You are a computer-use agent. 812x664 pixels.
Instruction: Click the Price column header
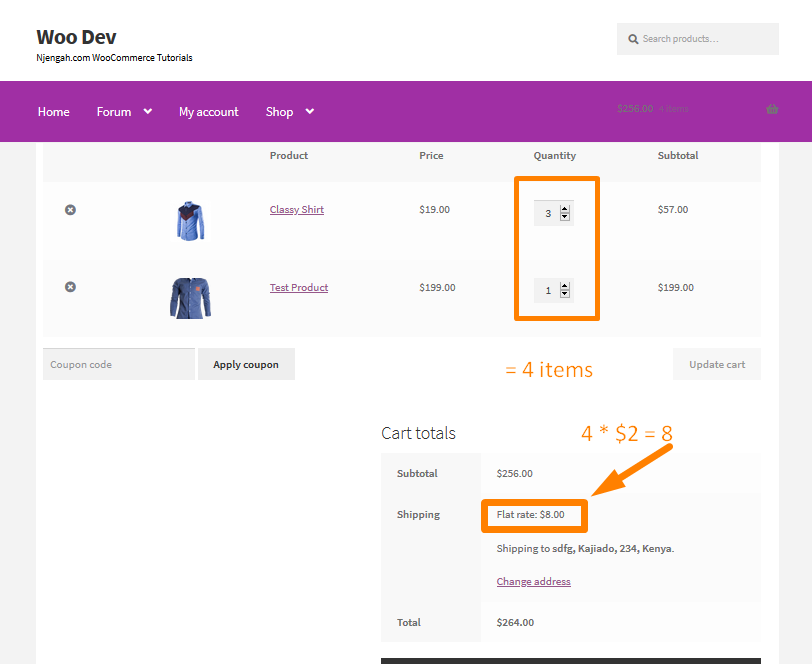pos(431,155)
